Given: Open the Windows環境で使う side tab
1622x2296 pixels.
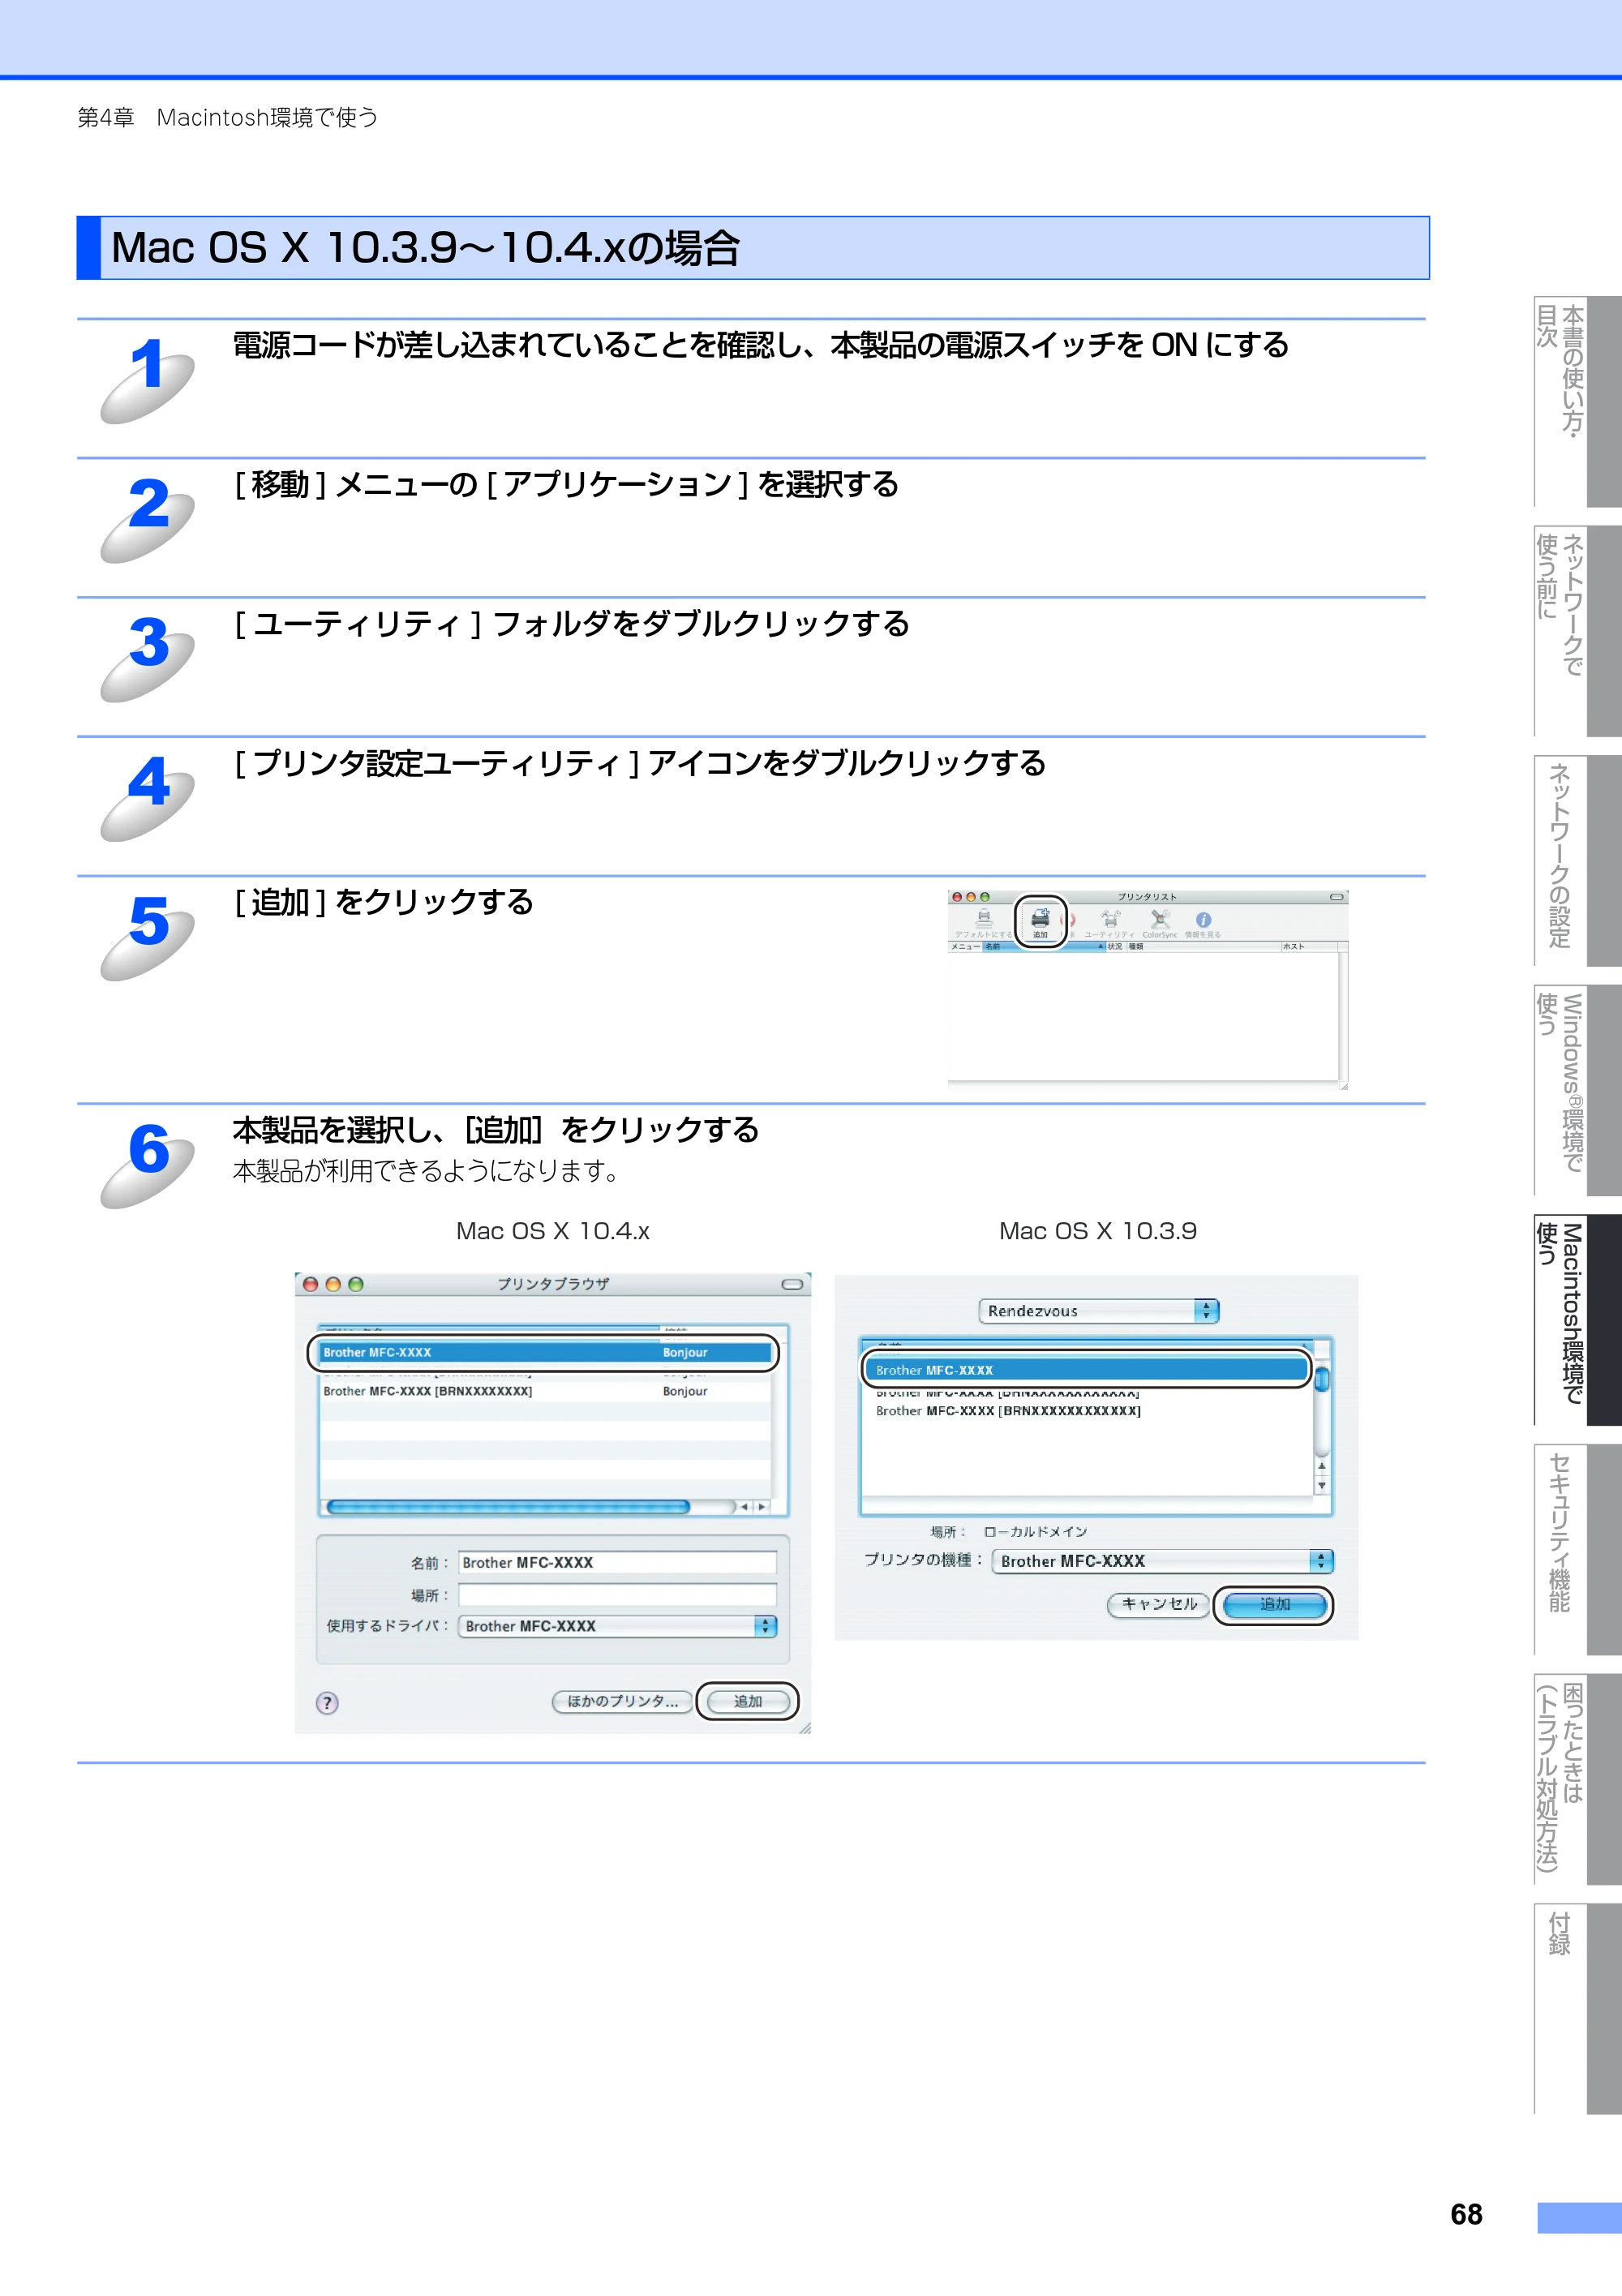Looking at the screenshot, I should [1577, 1090].
